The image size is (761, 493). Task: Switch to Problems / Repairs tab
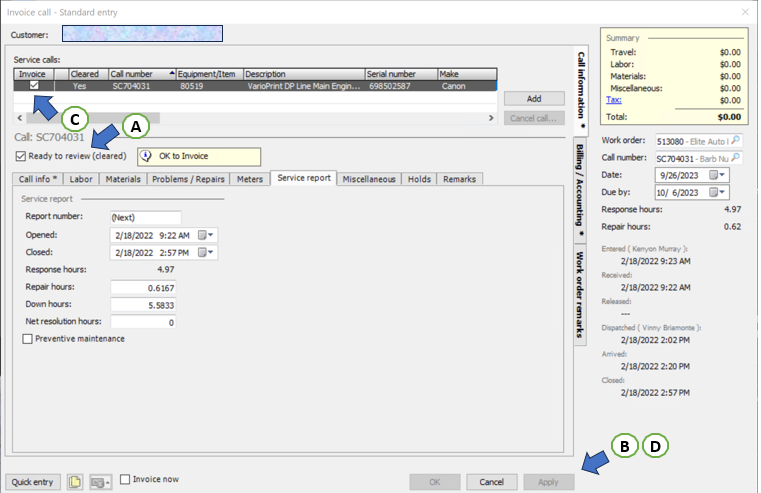[x=188, y=179]
